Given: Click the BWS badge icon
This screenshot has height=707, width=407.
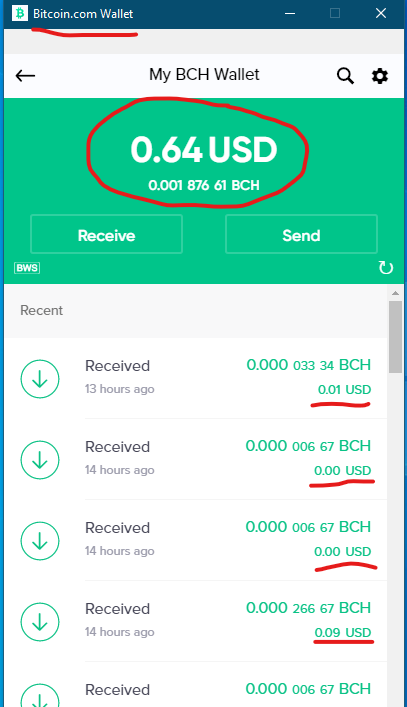Looking at the screenshot, I should point(27,268).
